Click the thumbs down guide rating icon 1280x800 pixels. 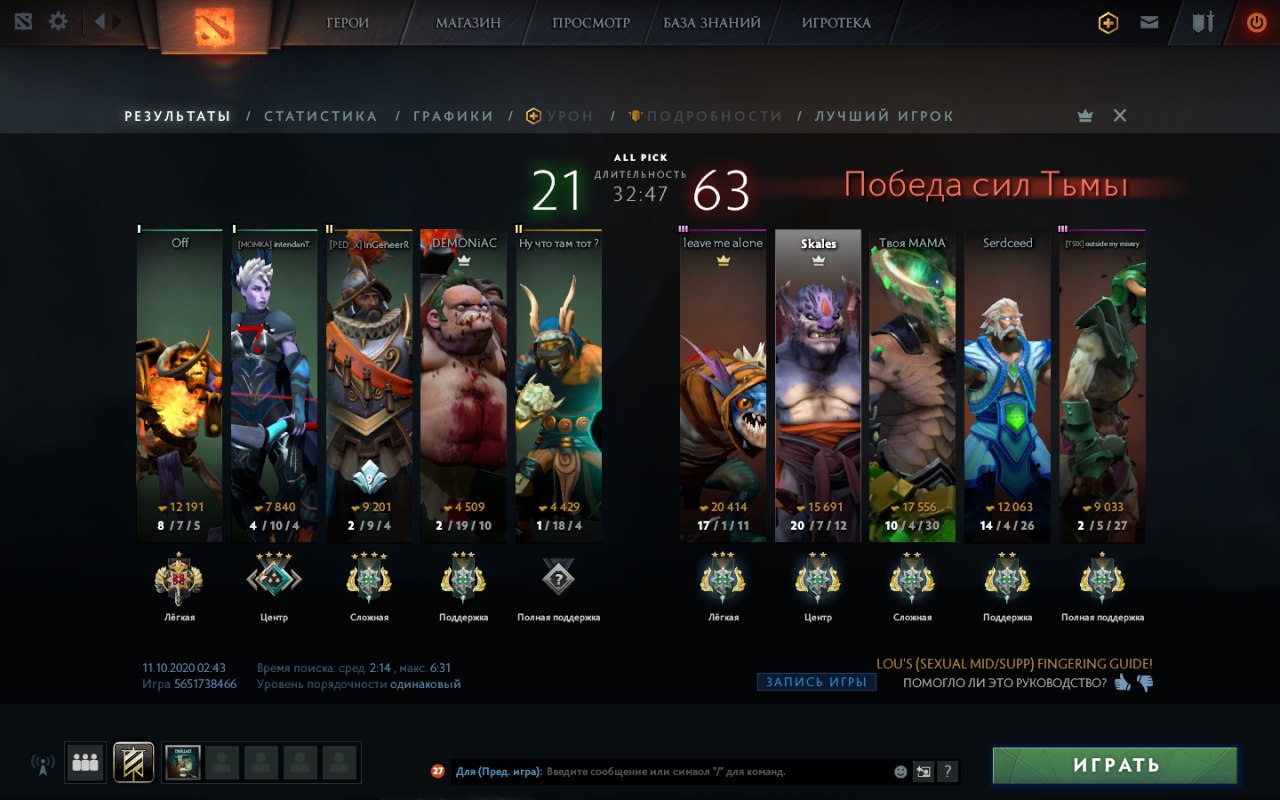tap(1145, 684)
